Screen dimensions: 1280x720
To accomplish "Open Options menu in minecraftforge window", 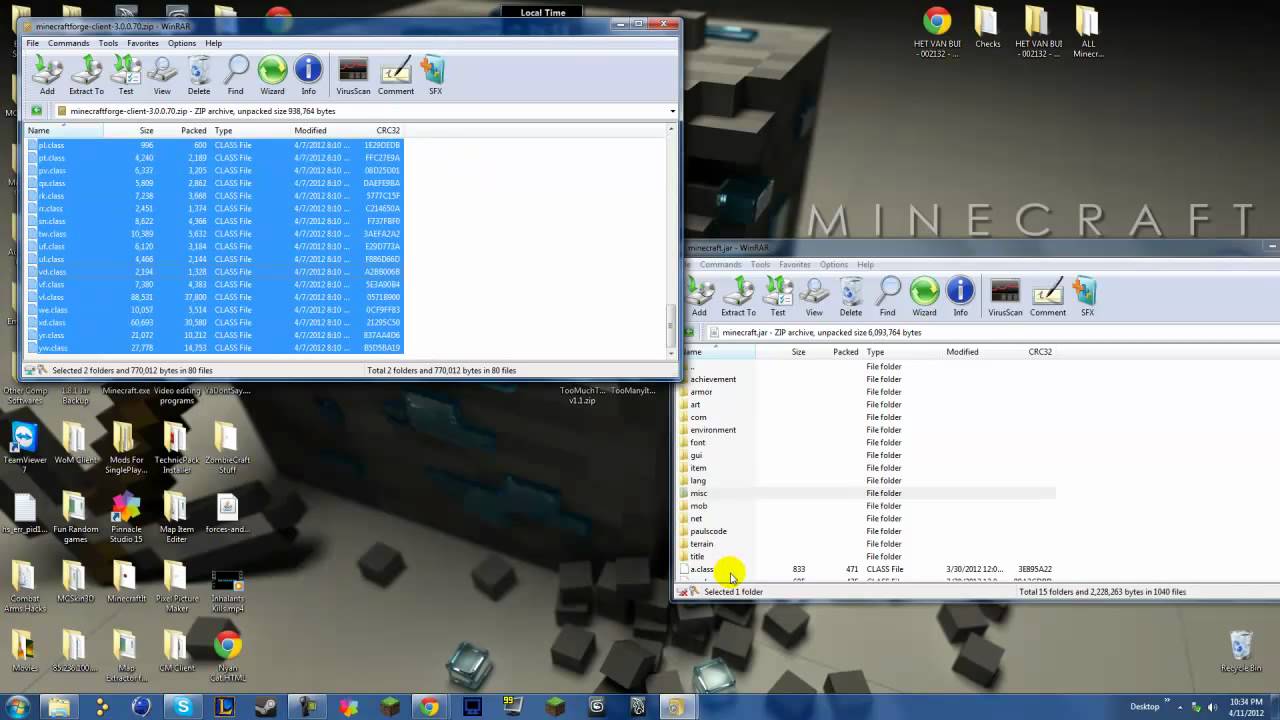I will pyautogui.click(x=182, y=43).
